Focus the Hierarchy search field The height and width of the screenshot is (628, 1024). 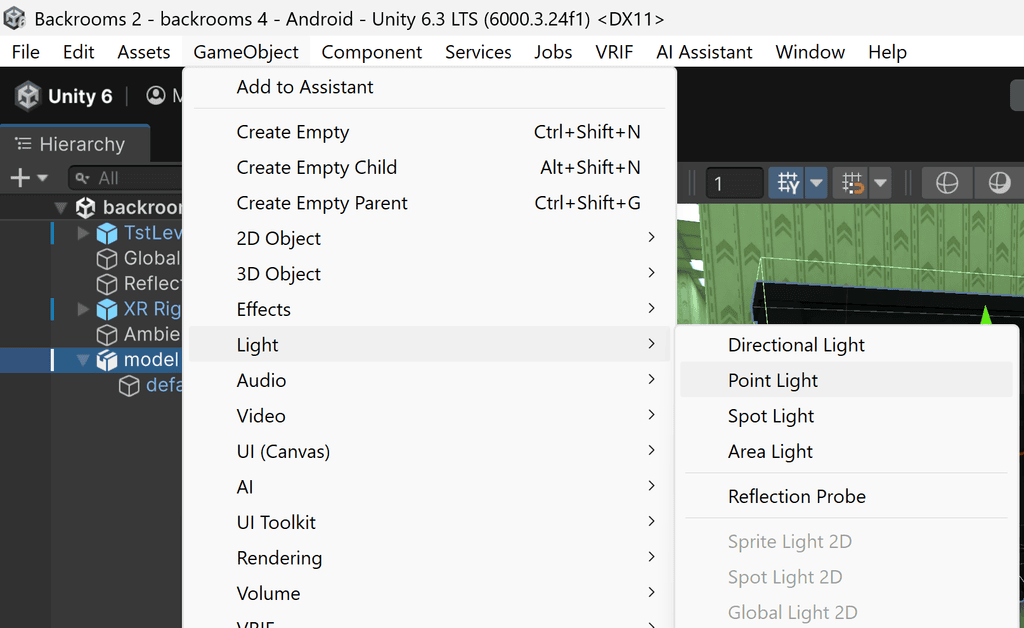[x=125, y=178]
